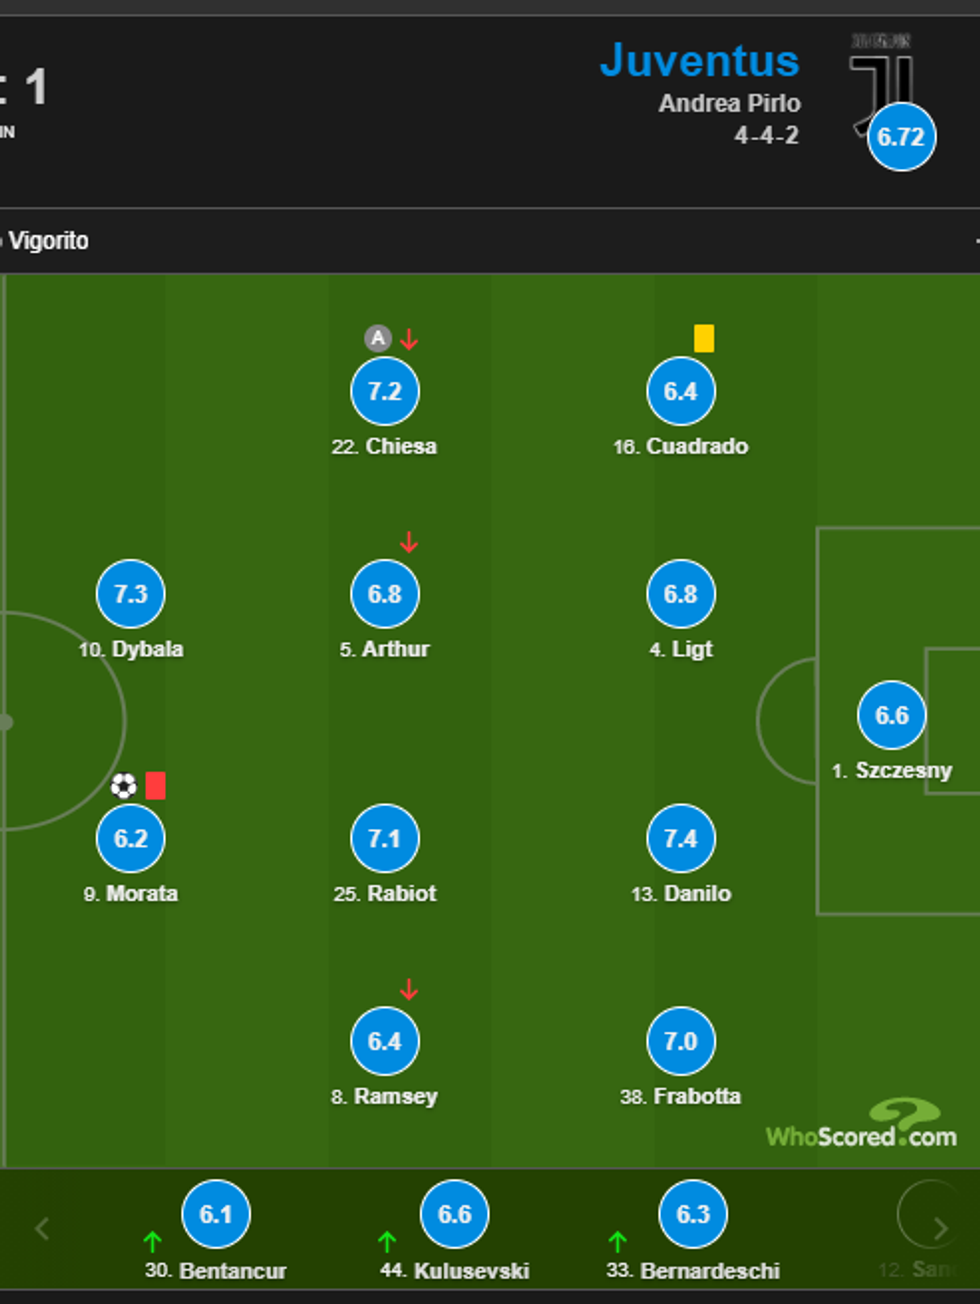The height and width of the screenshot is (1304, 980).
Task: Click Chiesa's 7.2 rating circle
Action: coord(385,391)
